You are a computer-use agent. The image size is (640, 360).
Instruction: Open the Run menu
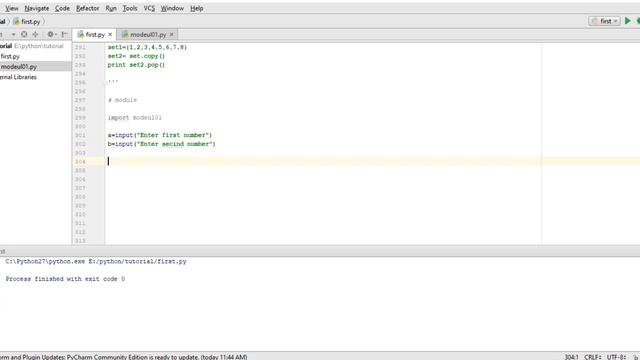111,8
